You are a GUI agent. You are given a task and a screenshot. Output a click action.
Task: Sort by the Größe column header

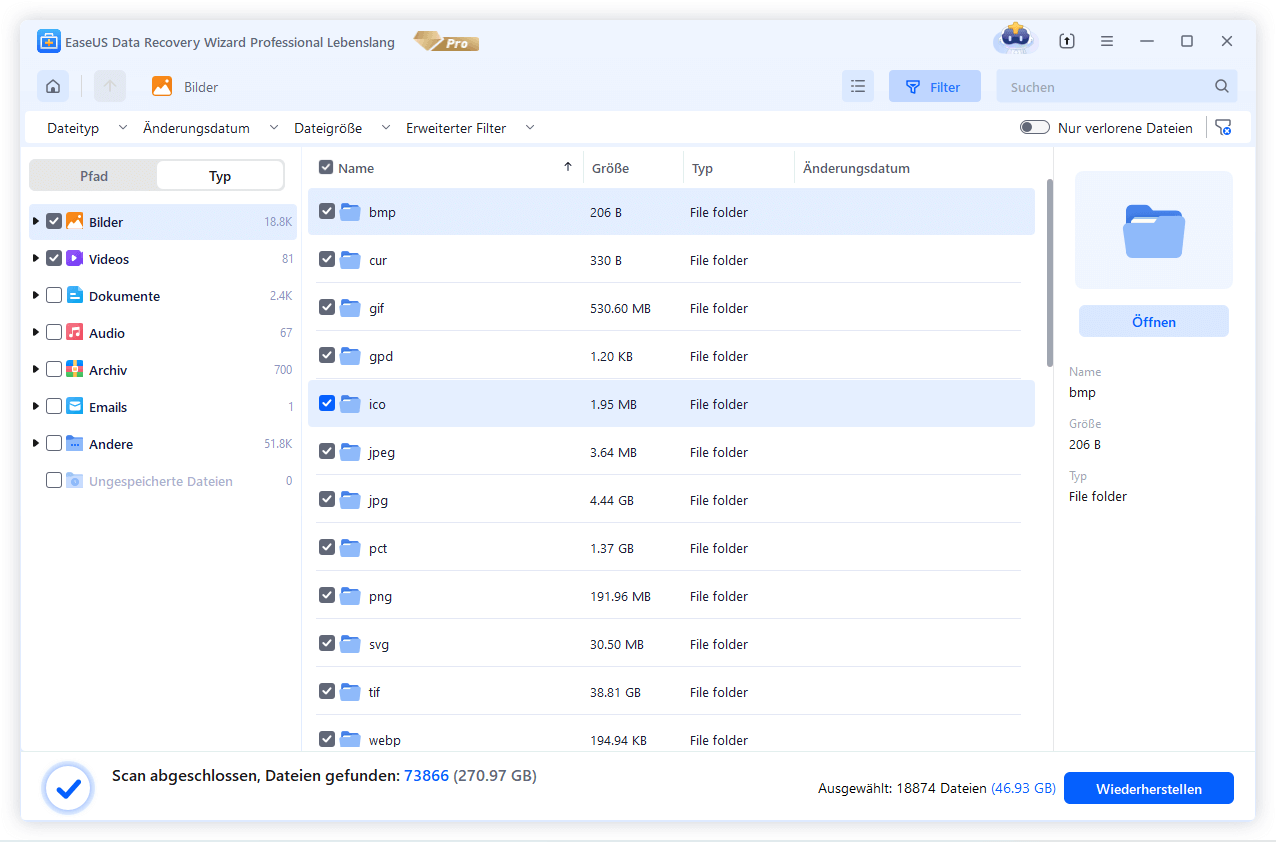pos(610,168)
